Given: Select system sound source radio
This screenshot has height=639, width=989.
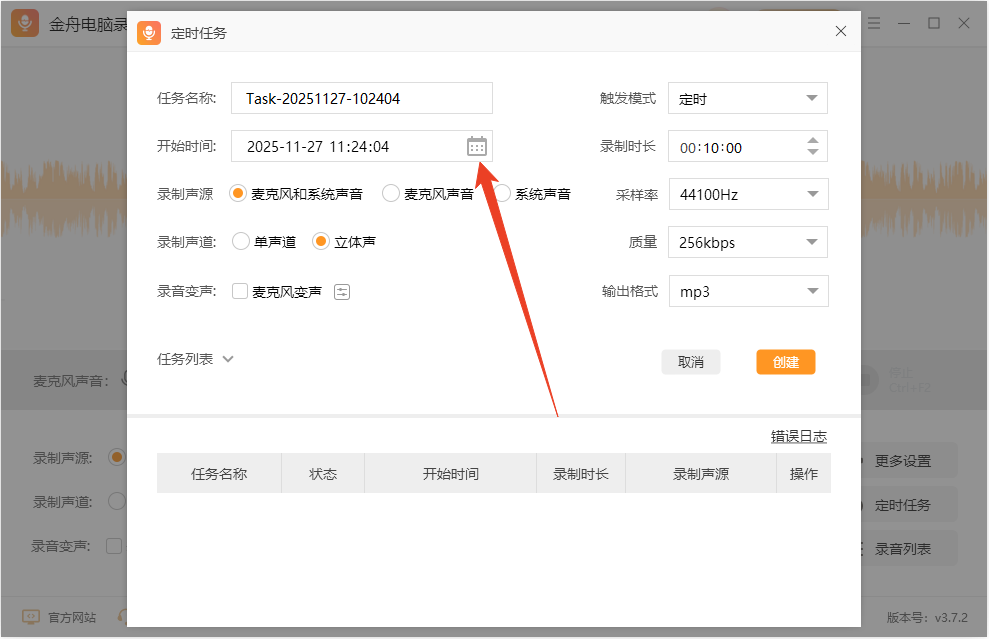Looking at the screenshot, I should pyautogui.click(x=503, y=194).
